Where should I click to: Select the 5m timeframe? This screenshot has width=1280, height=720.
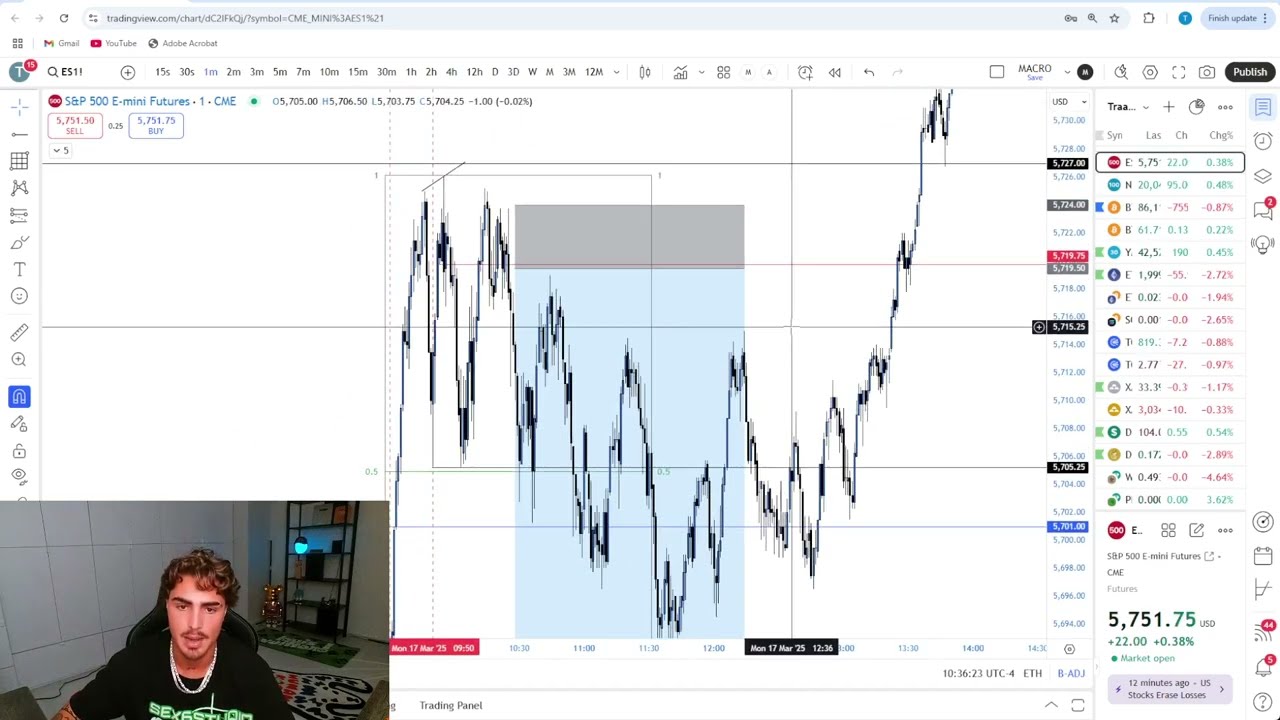(x=280, y=72)
